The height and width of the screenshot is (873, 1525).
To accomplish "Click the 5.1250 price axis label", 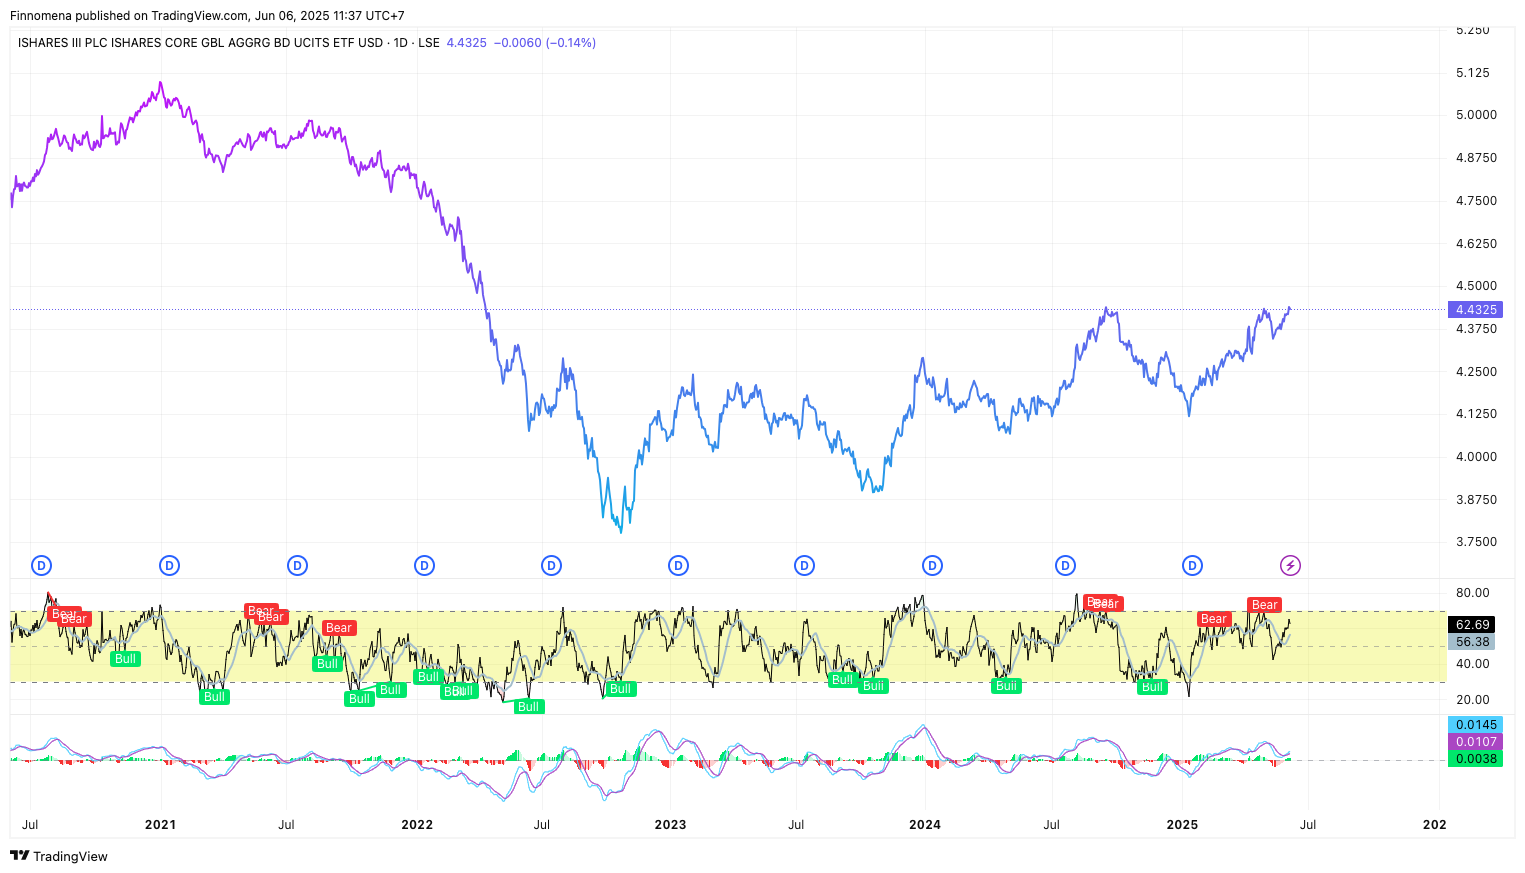I will (x=1473, y=73).
